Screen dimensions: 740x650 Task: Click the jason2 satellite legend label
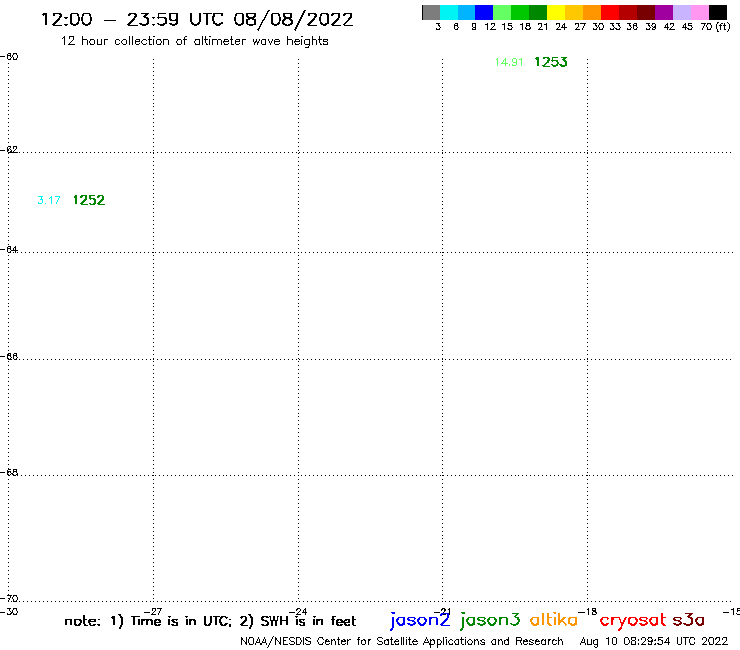click(420, 620)
